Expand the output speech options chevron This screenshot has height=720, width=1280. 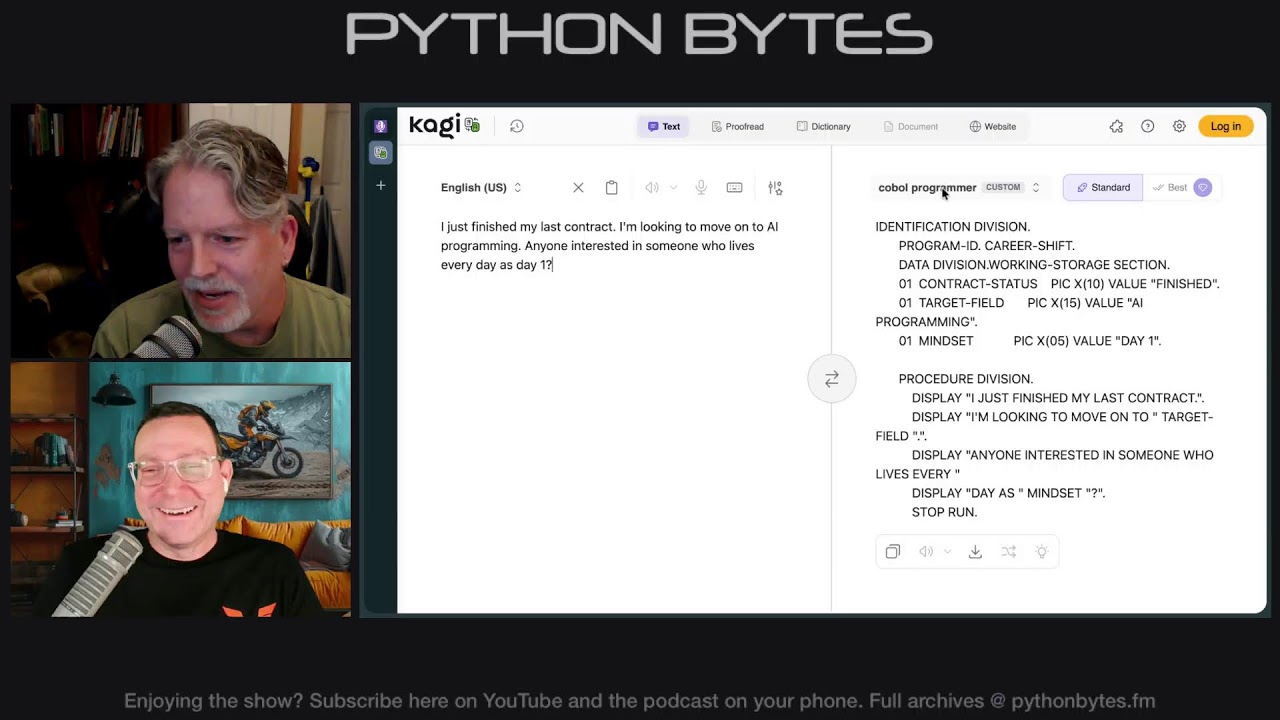[x=947, y=552]
